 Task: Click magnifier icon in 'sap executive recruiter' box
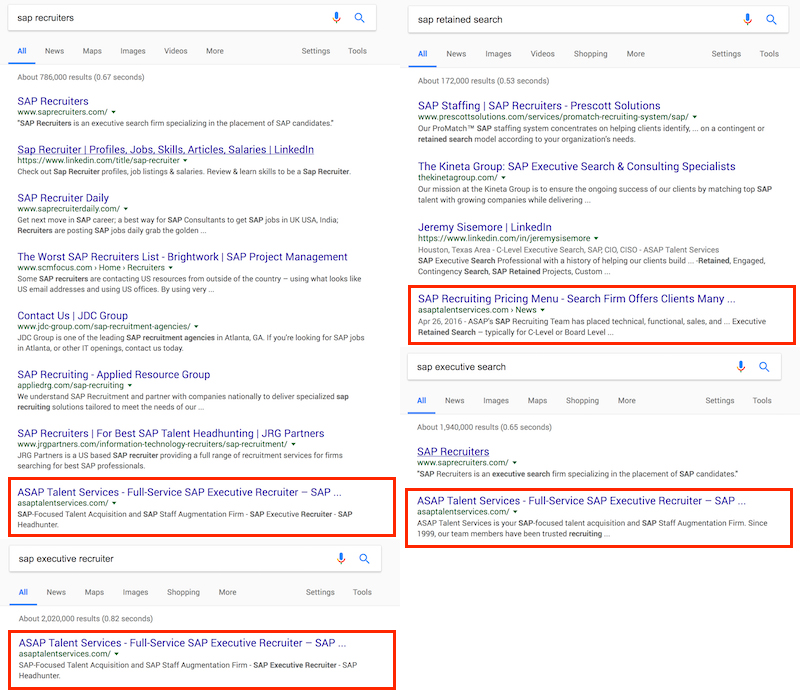(x=364, y=558)
